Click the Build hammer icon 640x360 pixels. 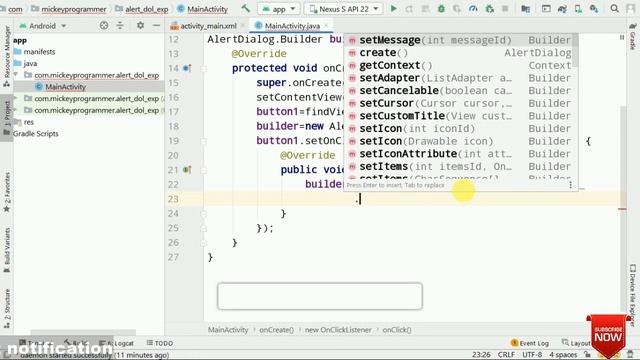245,8
